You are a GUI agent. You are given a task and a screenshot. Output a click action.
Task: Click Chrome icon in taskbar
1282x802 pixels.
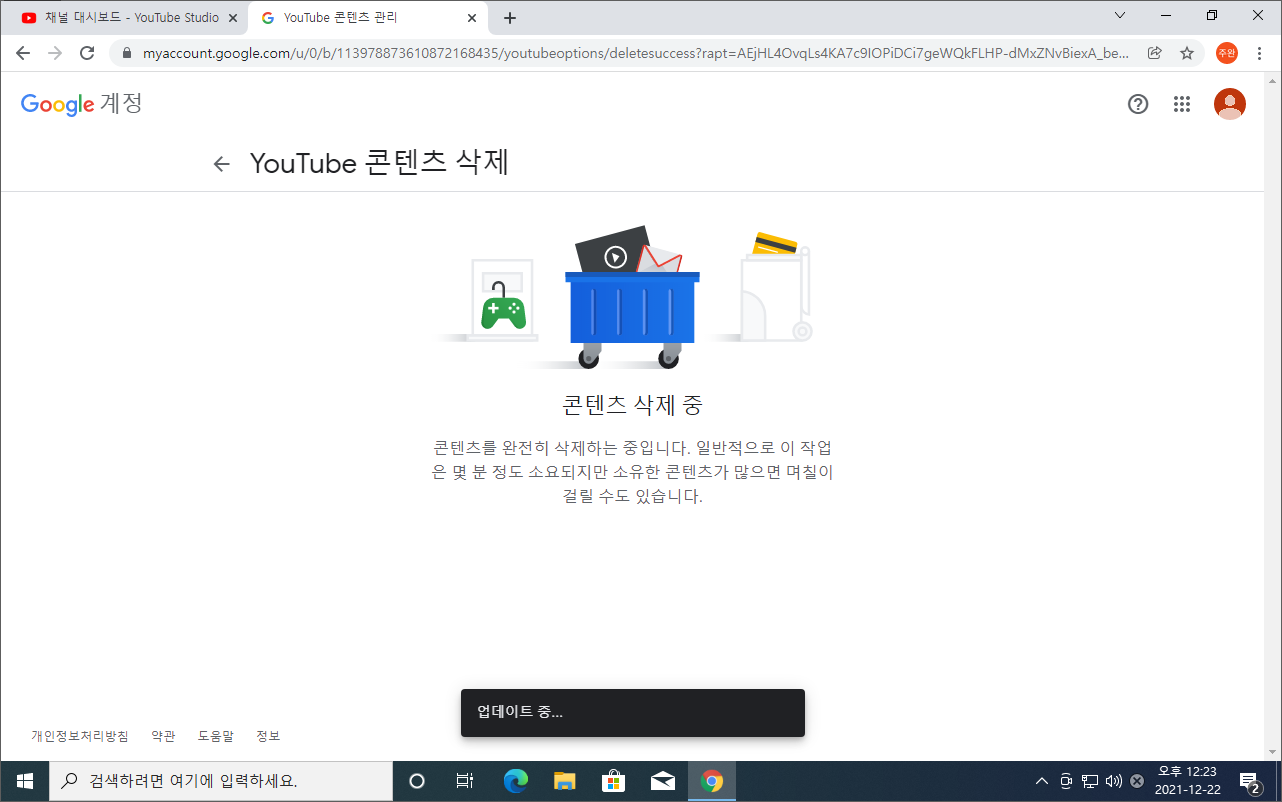click(712, 781)
